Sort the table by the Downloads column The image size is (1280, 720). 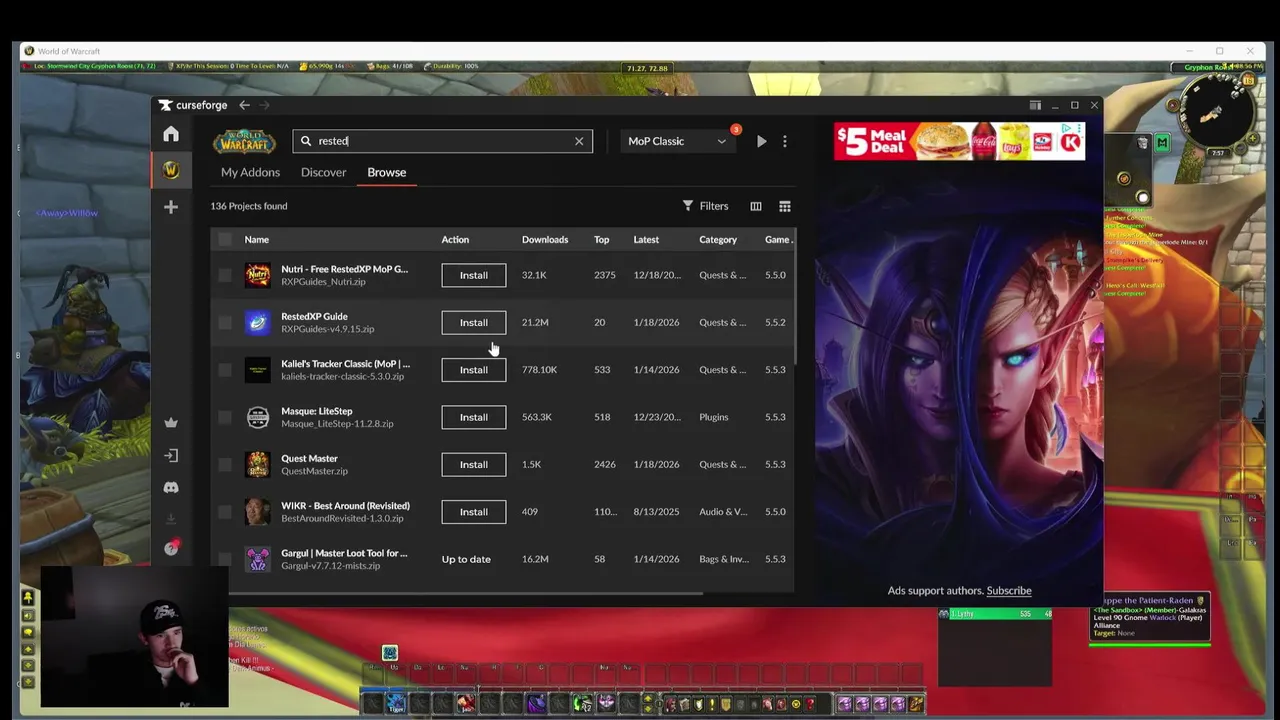click(545, 239)
